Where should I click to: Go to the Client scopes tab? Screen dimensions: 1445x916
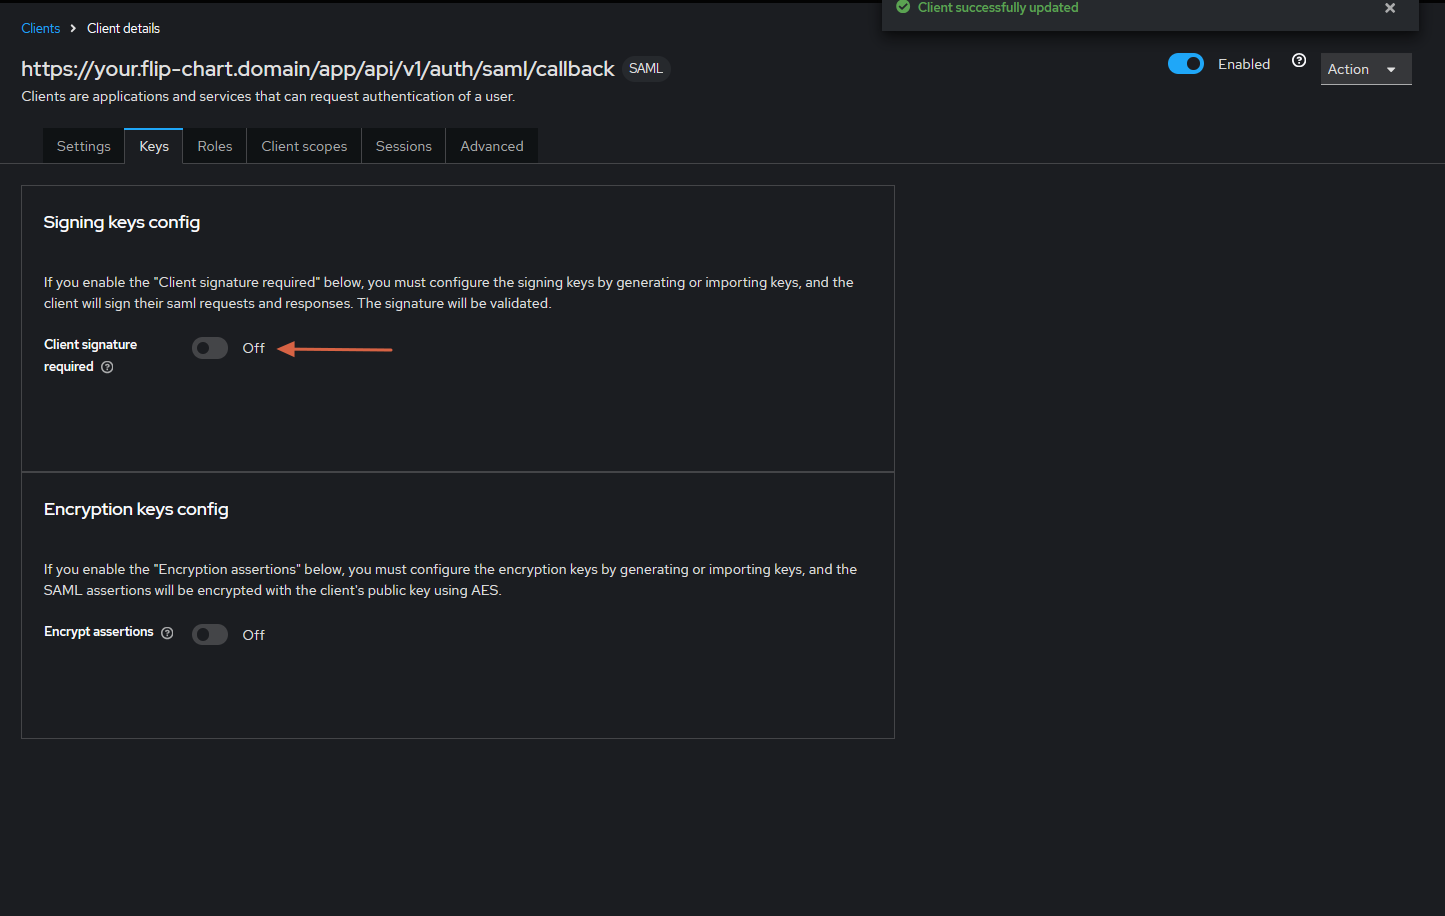click(304, 146)
